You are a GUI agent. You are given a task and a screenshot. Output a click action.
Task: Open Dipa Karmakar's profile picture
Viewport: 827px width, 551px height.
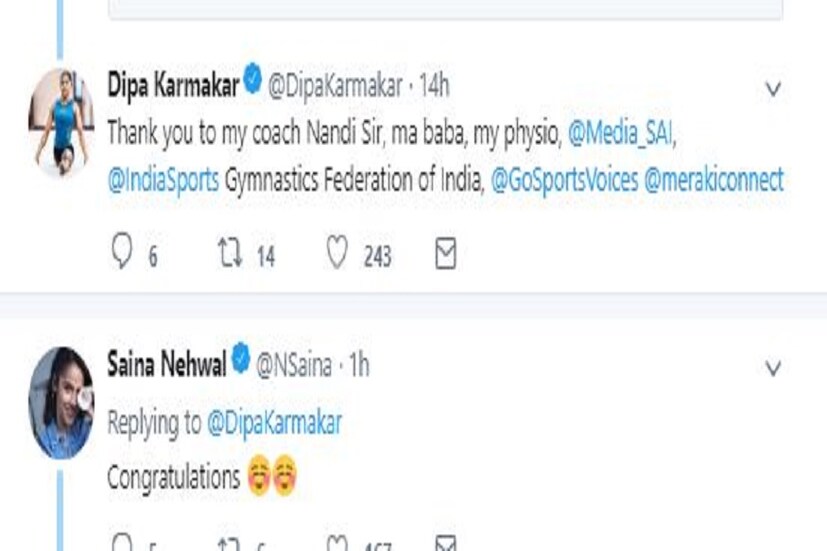click(x=62, y=122)
